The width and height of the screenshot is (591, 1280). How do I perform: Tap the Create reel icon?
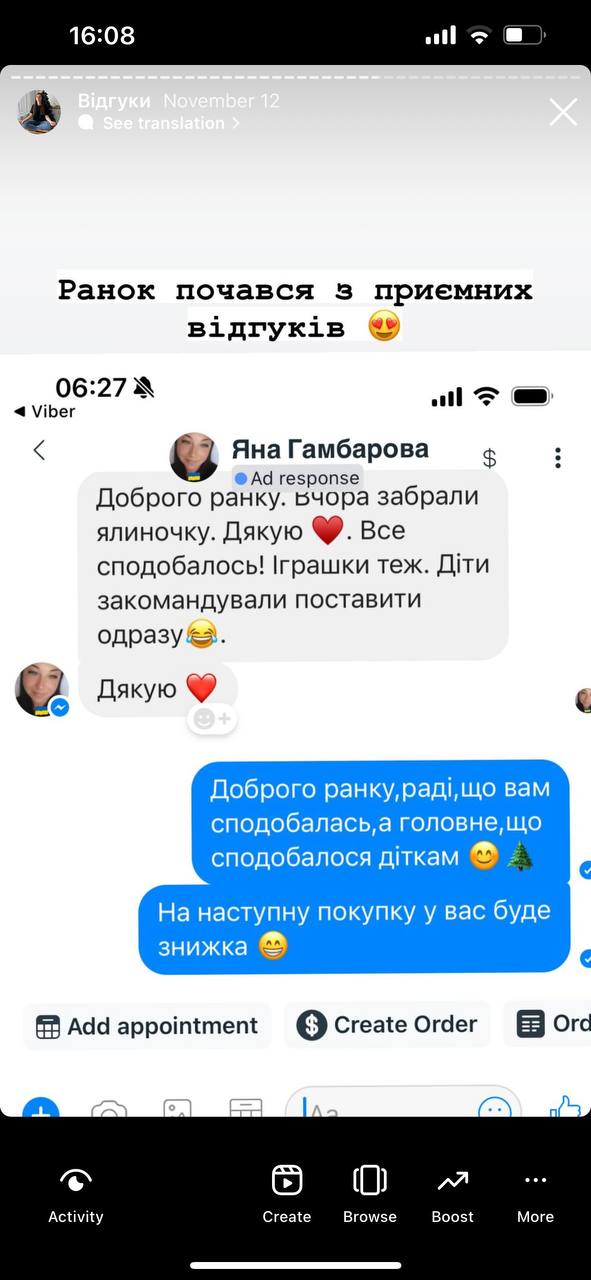tap(287, 1181)
